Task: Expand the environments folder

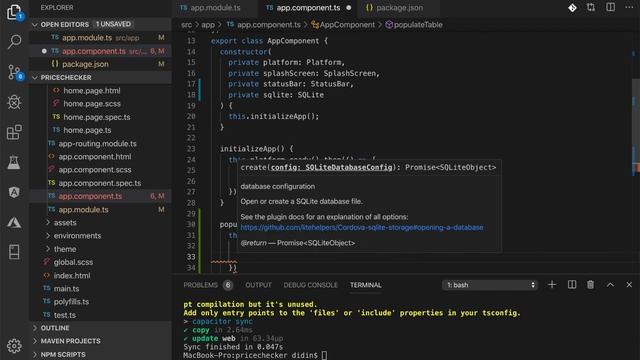Action: click(x=77, y=236)
